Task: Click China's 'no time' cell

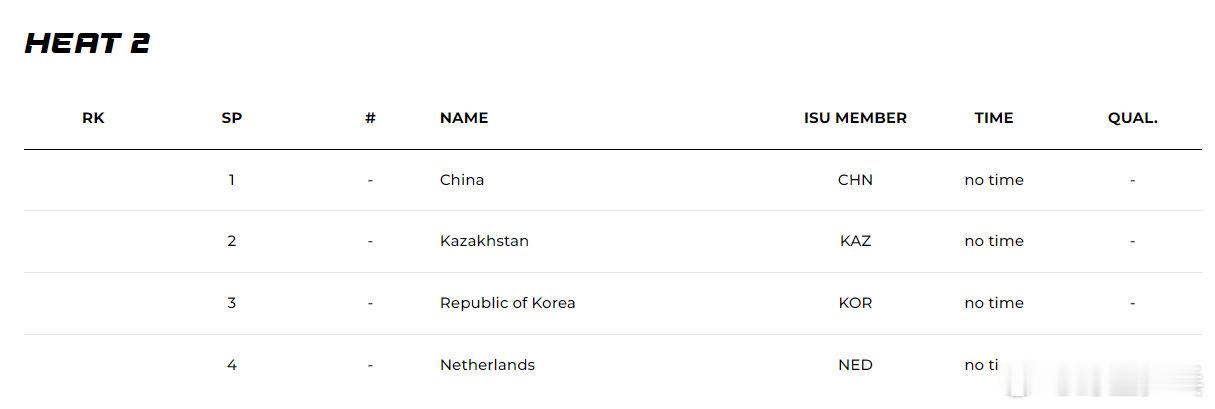Action: pos(994,180)
